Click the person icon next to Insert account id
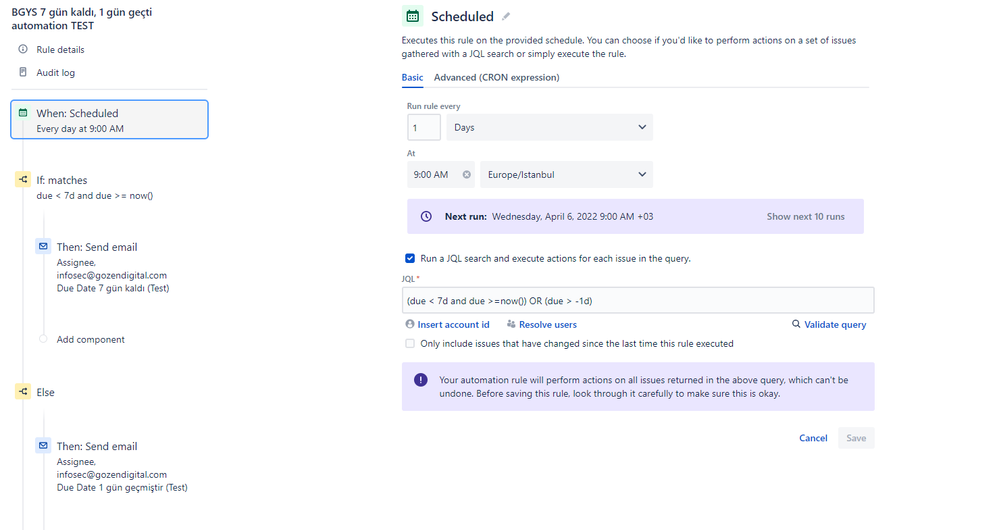999x530 pixels. tap(410, 324)
